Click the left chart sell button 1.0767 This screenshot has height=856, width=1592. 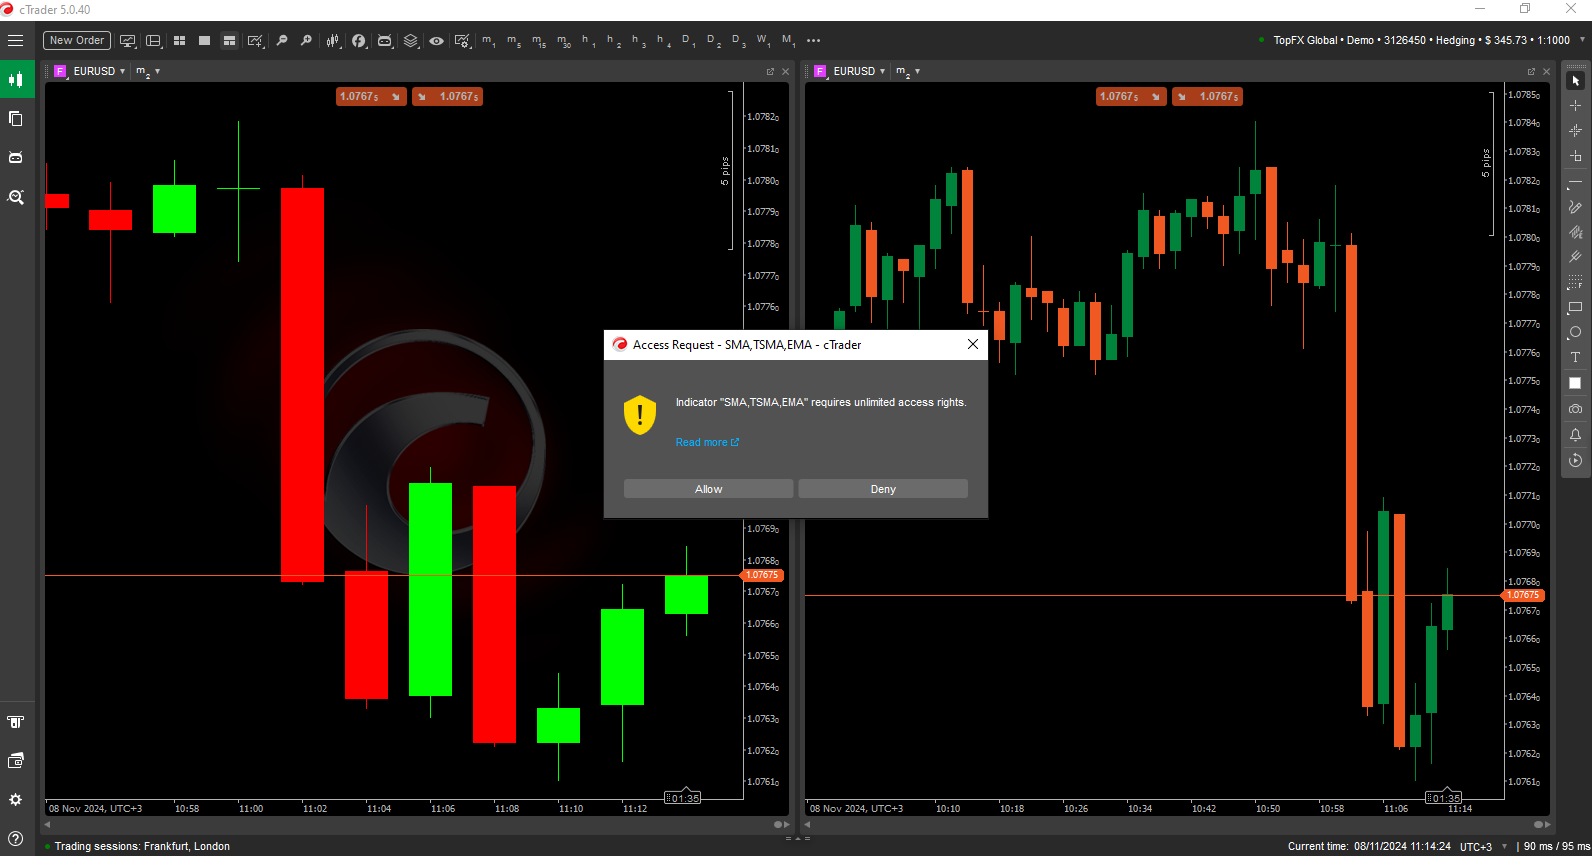(x=371, y=97)
